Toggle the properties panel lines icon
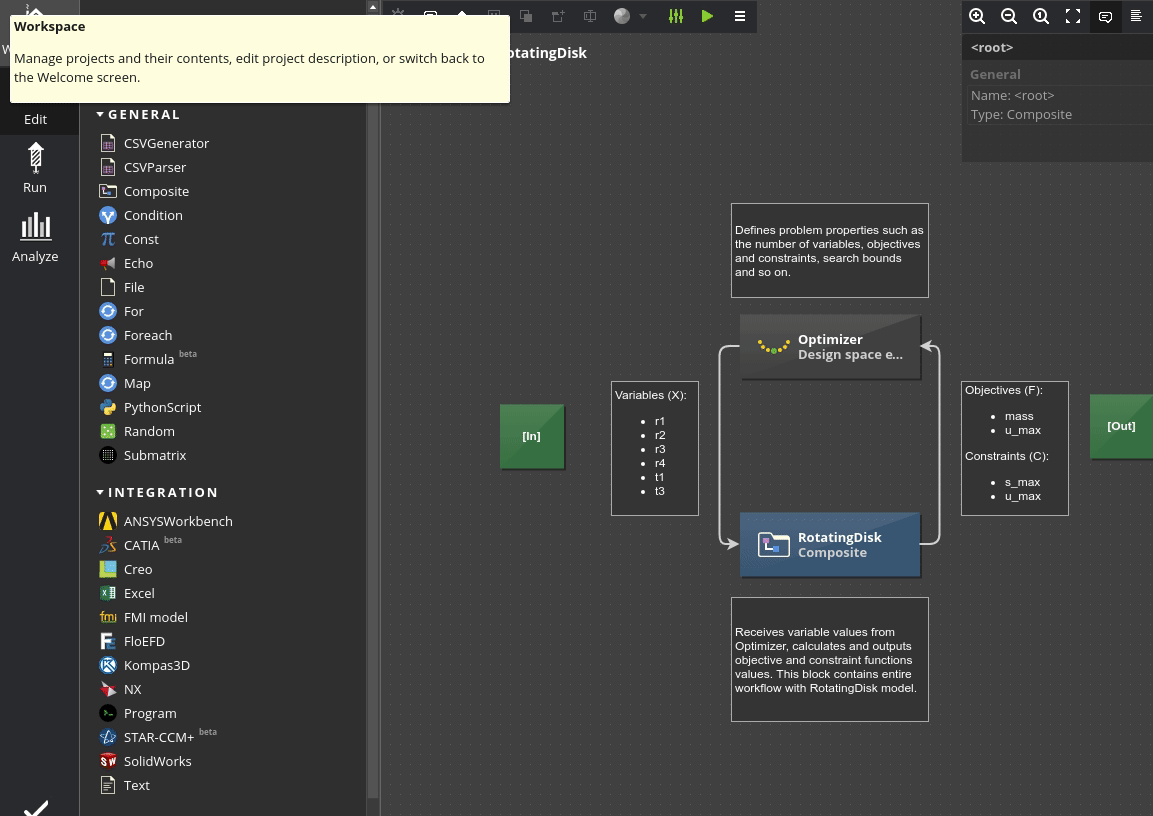Image resolution: width=1153 pixels, height=816 pixels. [1136, 16]
